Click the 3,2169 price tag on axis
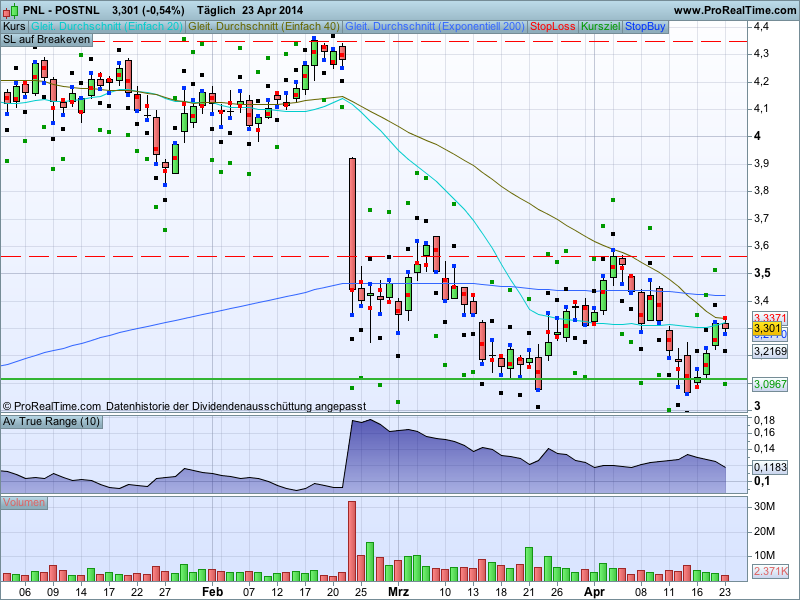Viewport: 800px width, 600px height. coord(770,352)
